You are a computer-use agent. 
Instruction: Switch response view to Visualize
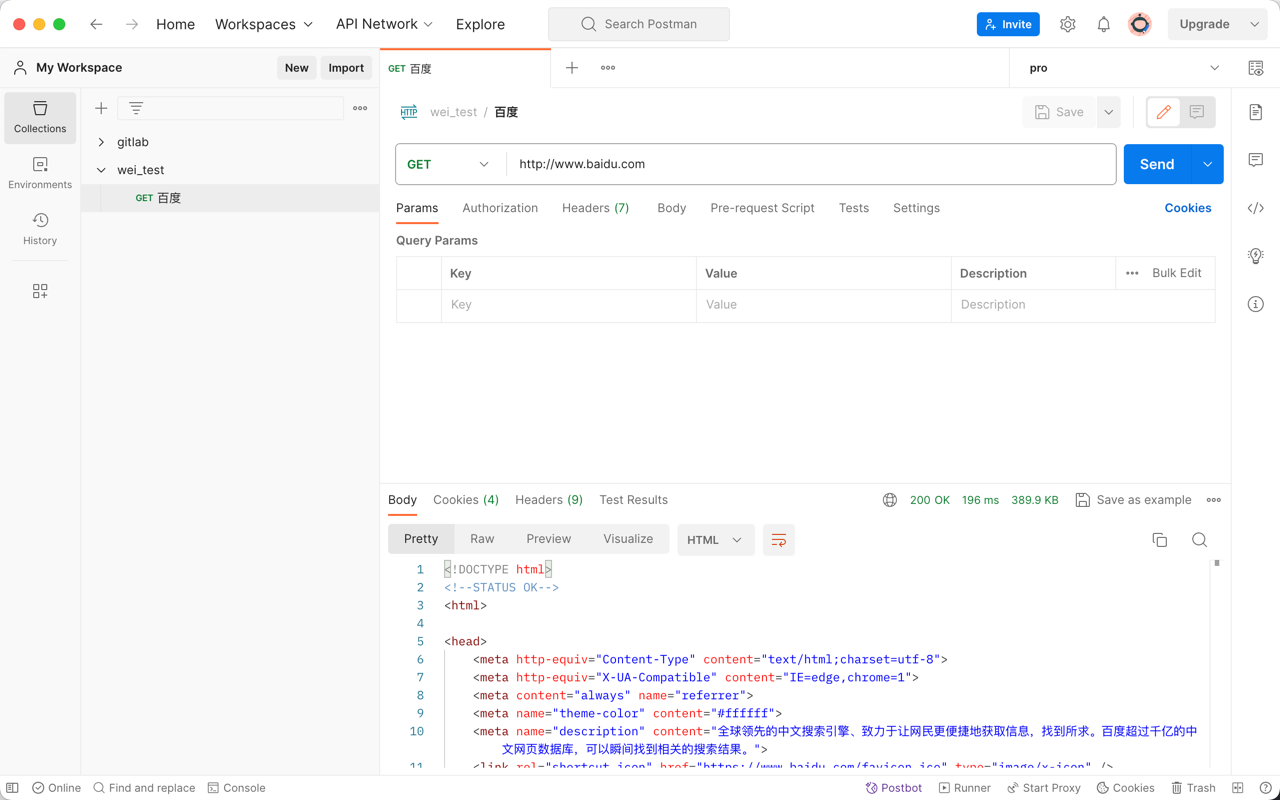pos(628,539)
